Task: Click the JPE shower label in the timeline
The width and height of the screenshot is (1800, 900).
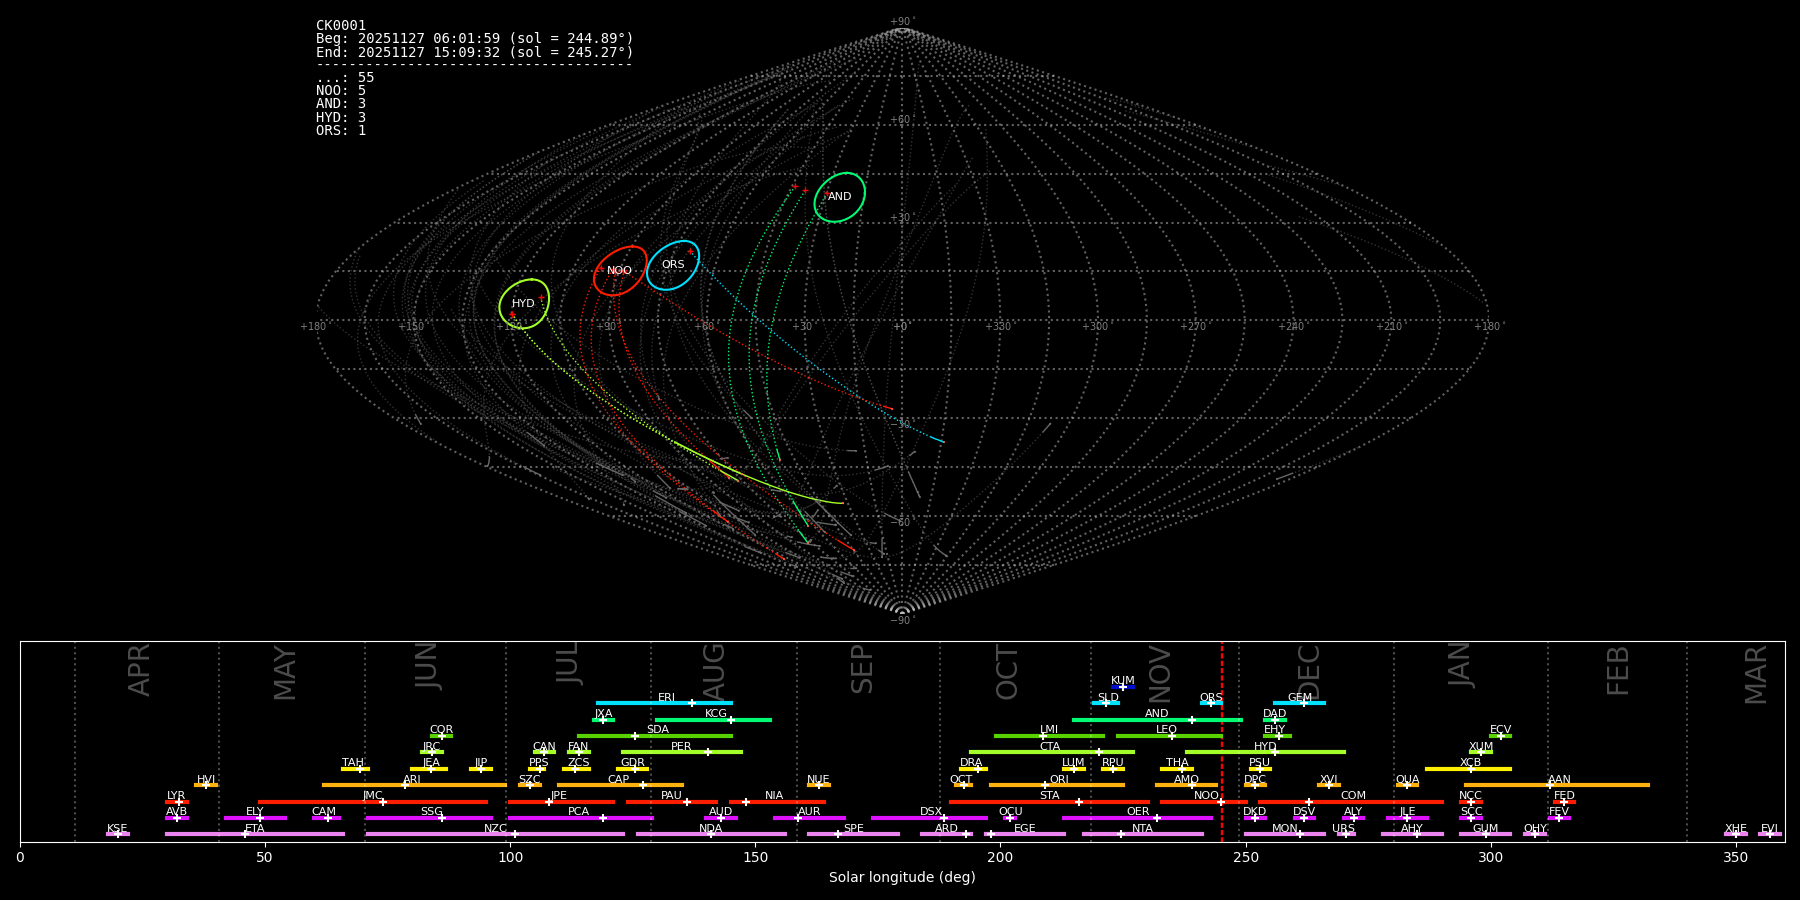Action: 559,796
